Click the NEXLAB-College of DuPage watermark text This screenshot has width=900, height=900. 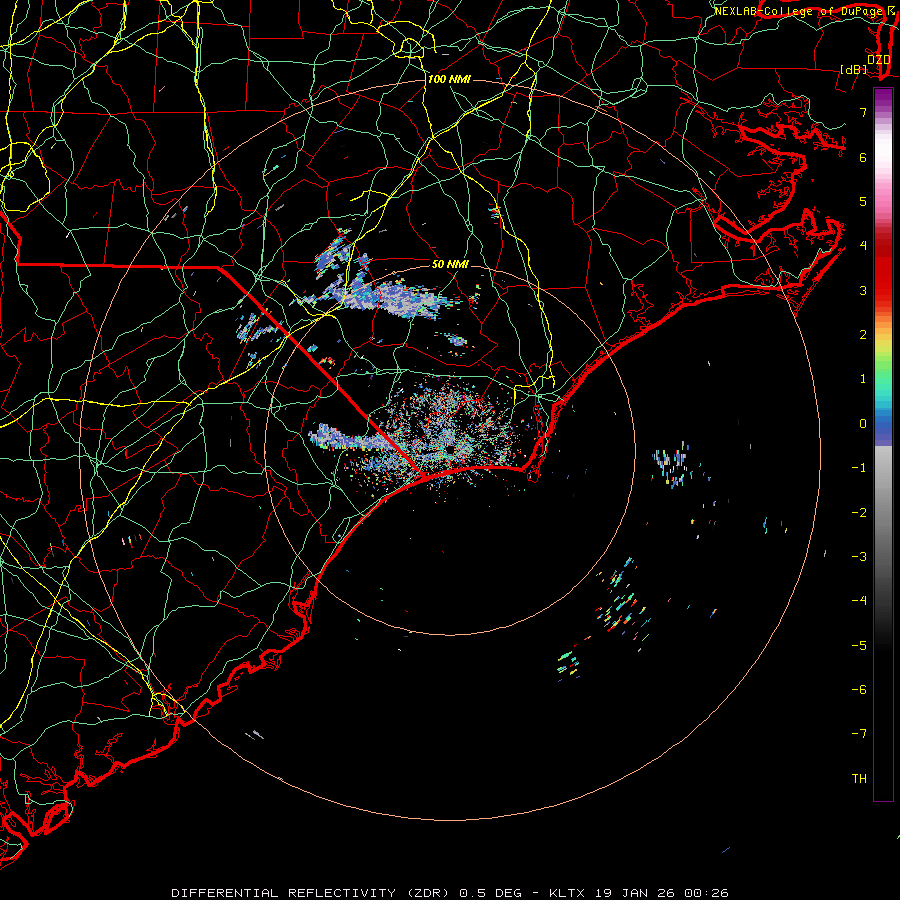click(799, 11)
